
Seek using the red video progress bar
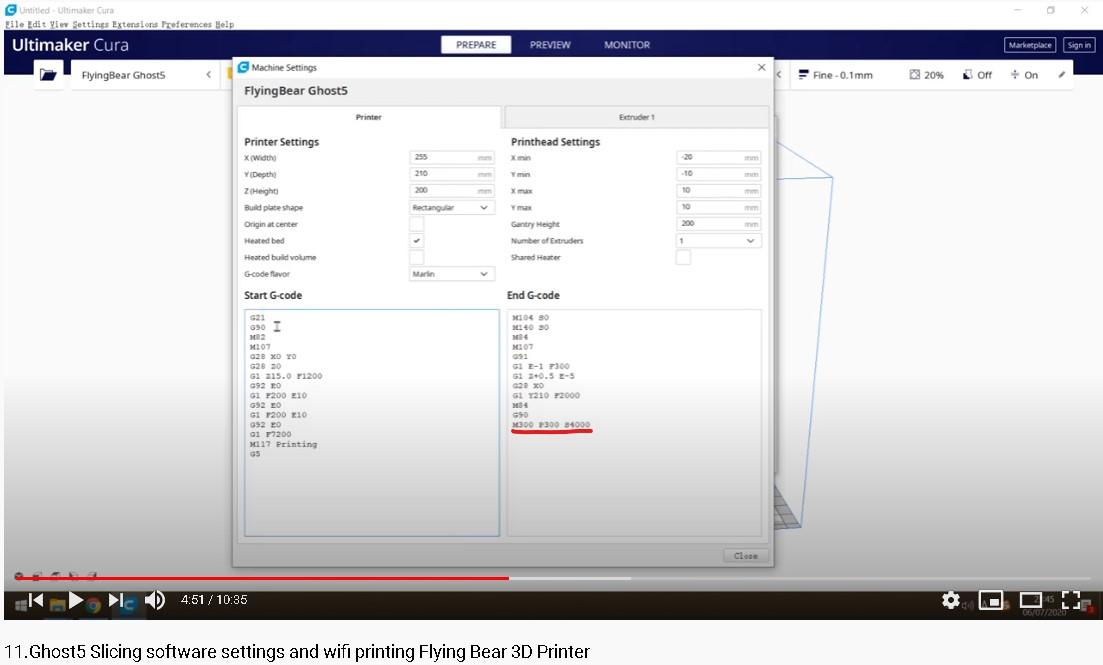[262, 578]
